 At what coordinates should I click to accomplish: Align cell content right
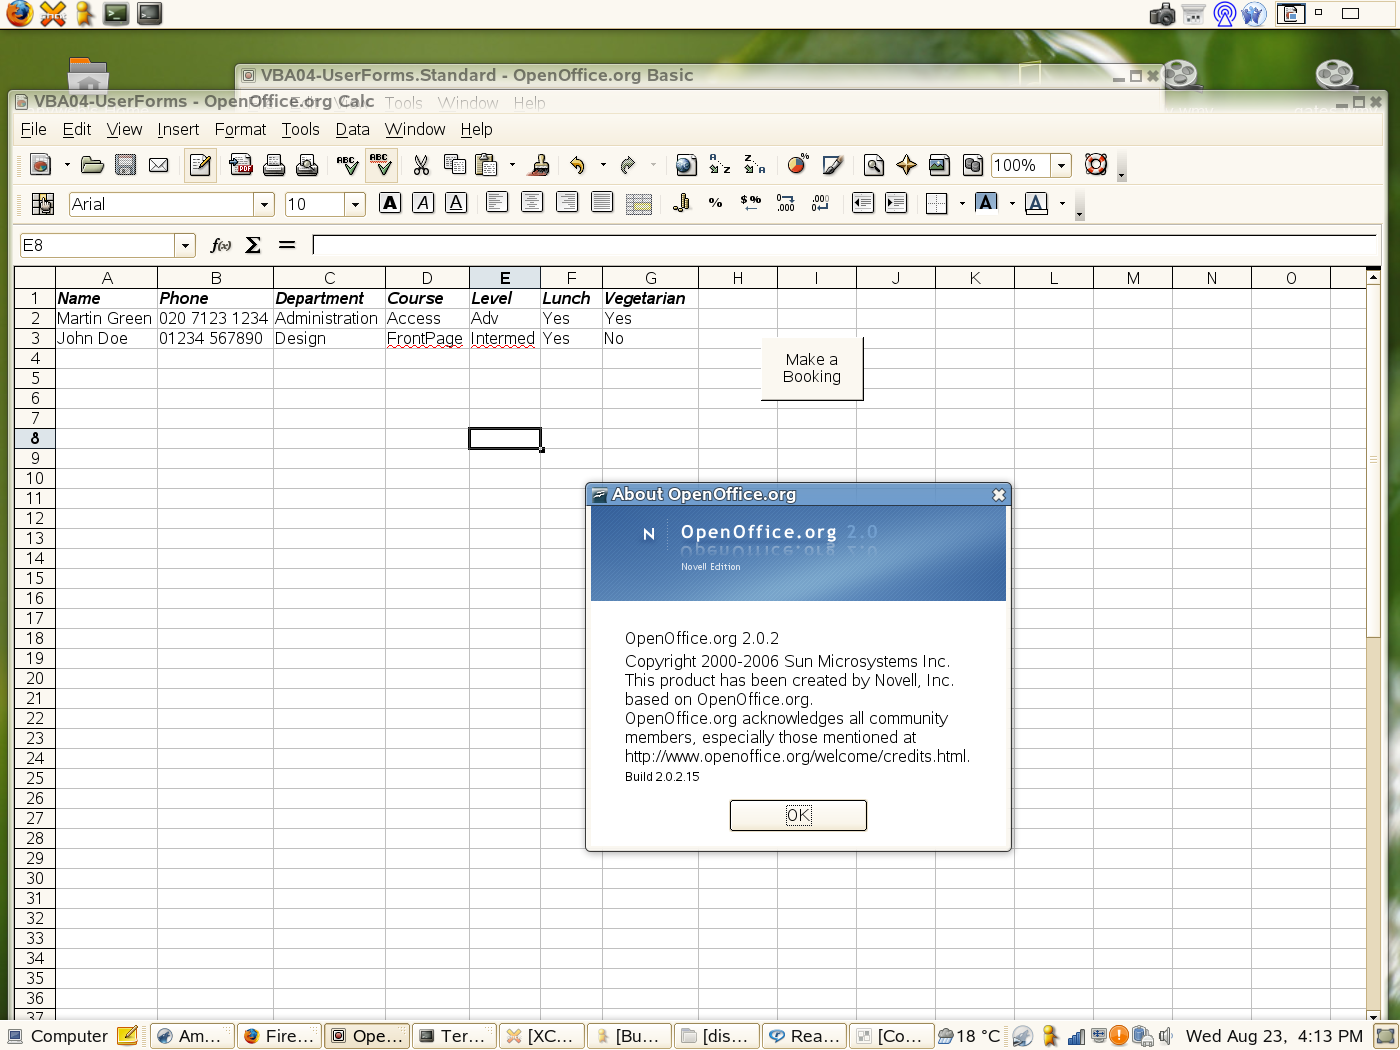pyautogui.click(x=567, y=203)
